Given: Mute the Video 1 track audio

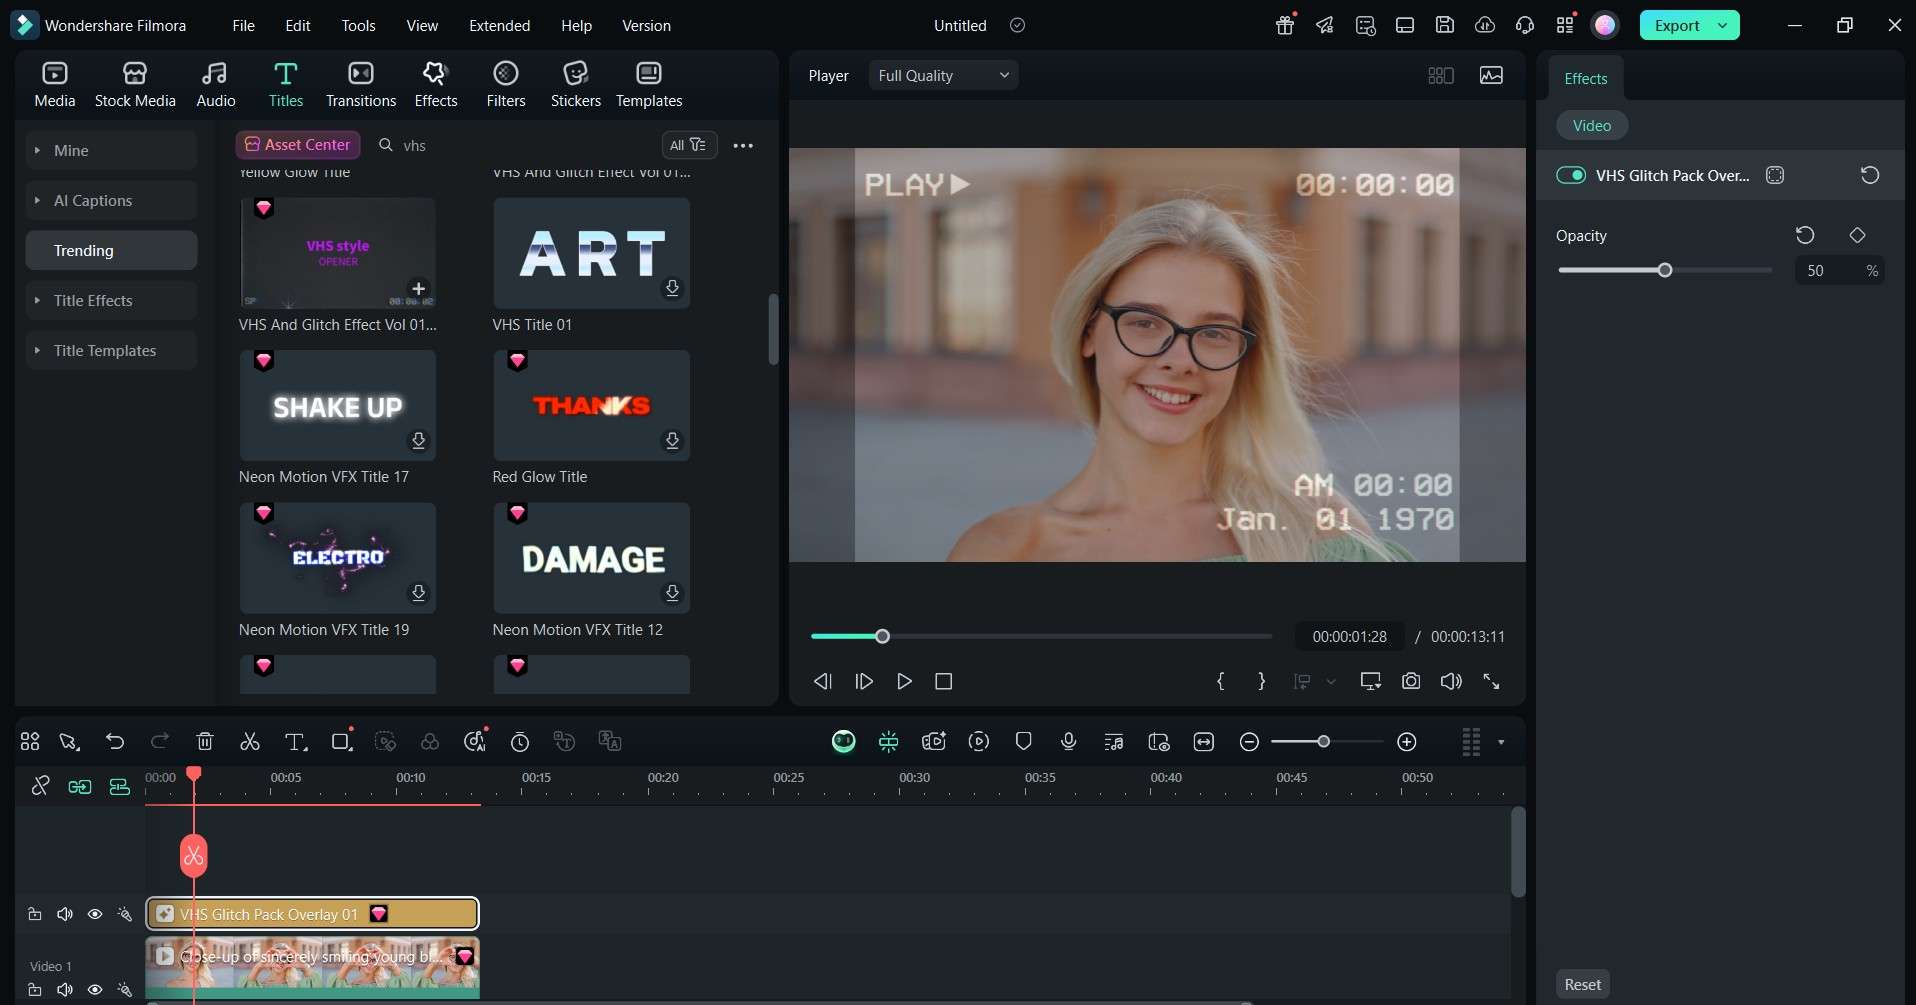Looking at the screenshot, I should [x=65, y=990].
